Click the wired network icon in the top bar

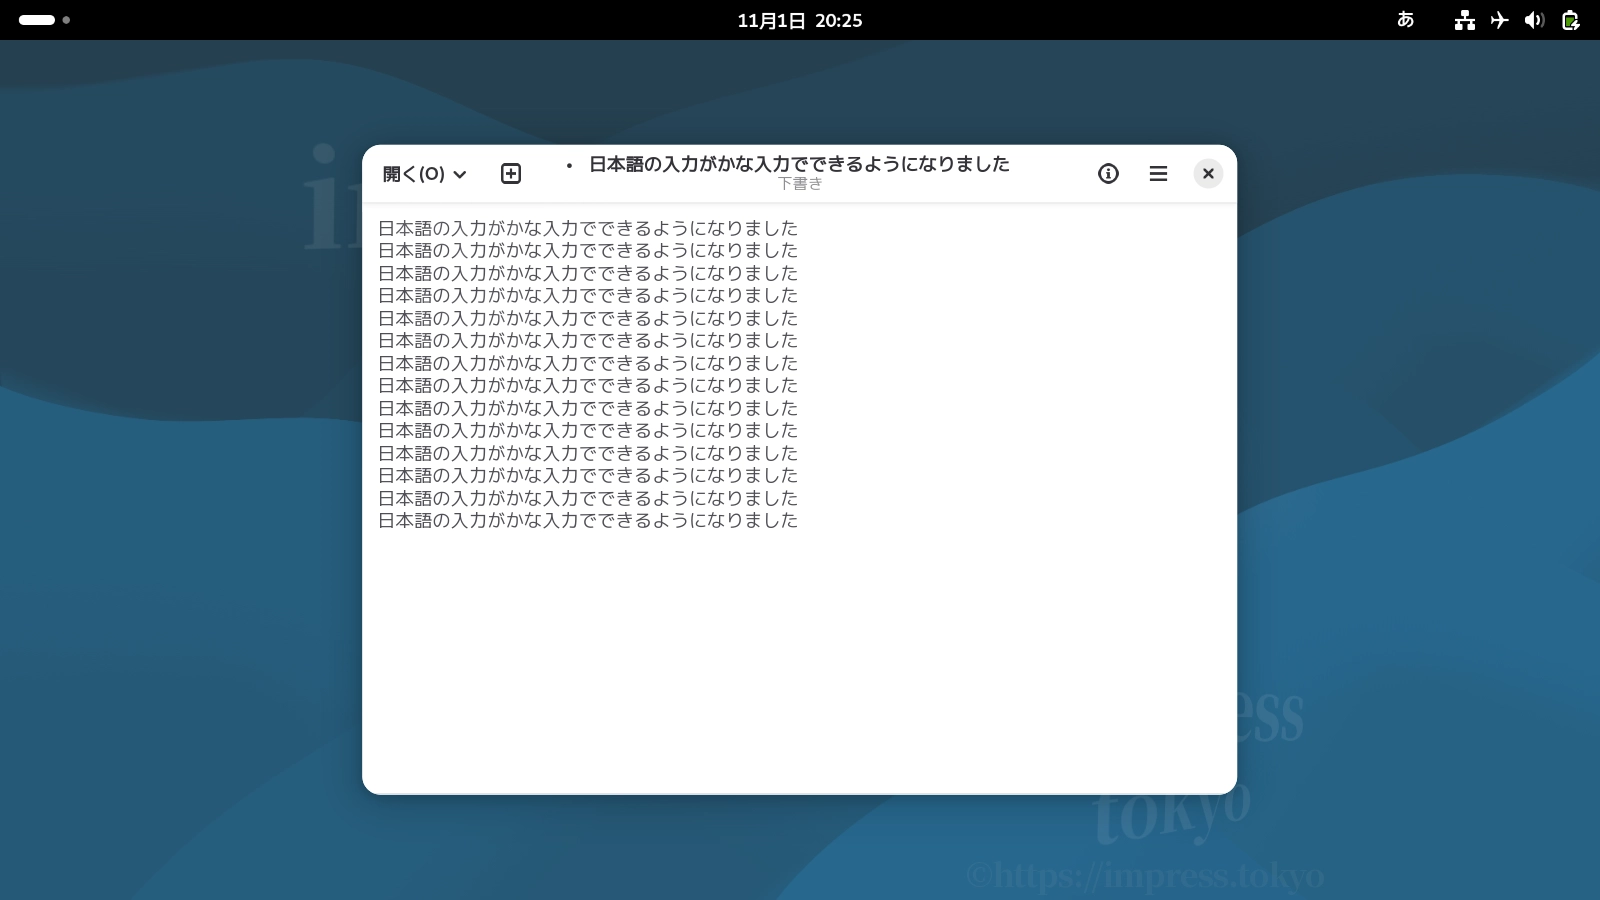(x=1465, y=20)
